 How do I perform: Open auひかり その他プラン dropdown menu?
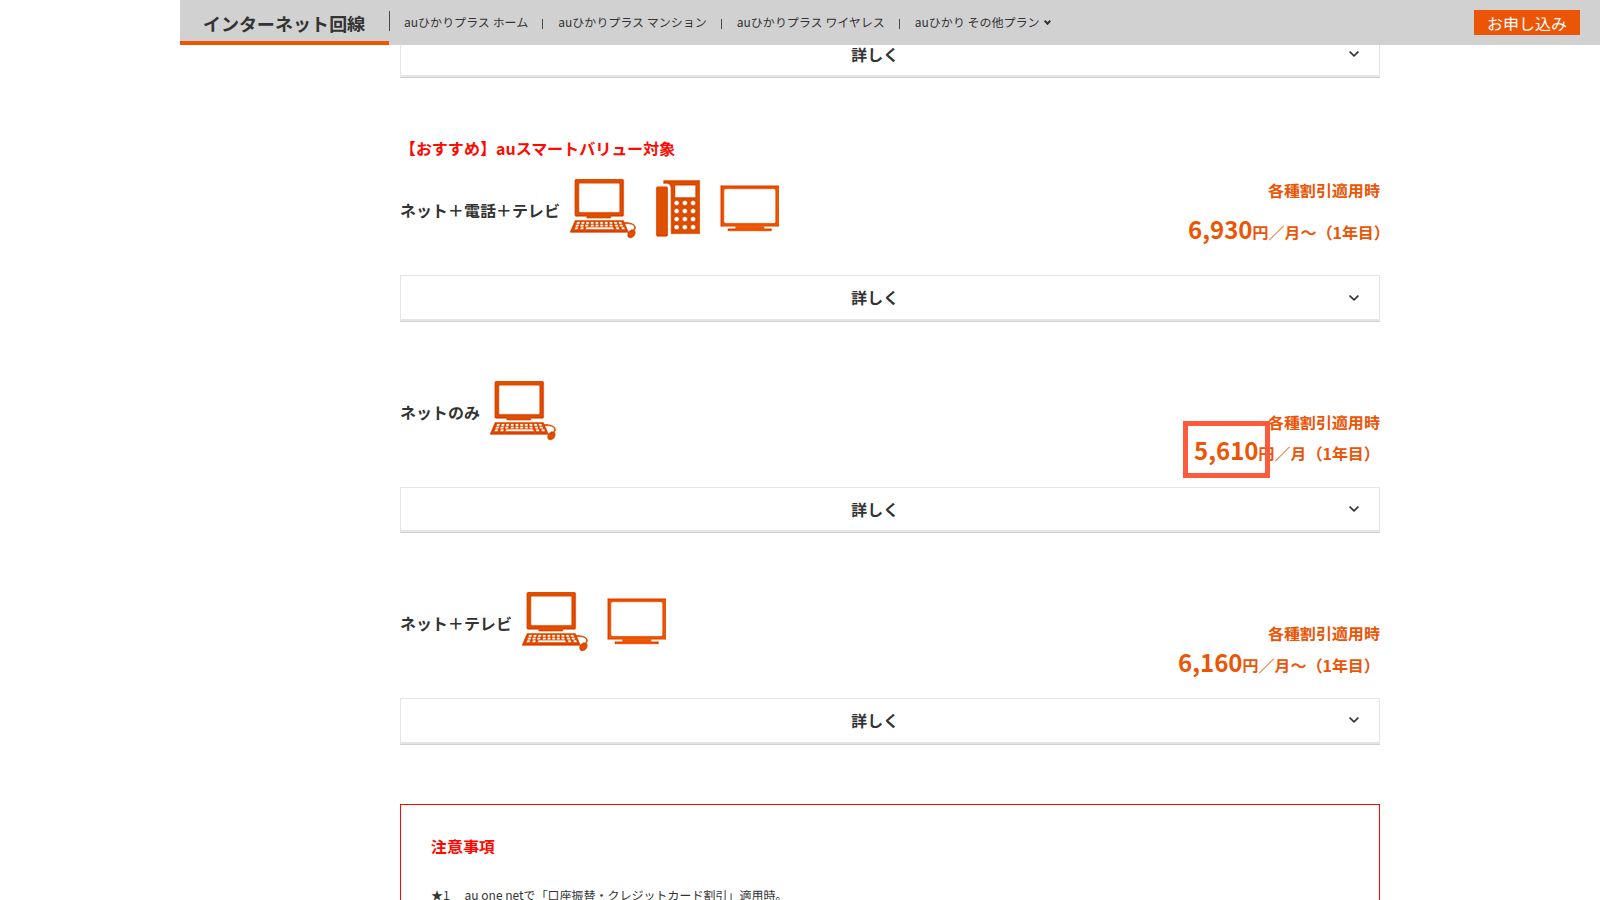click(x=983, y=22)
